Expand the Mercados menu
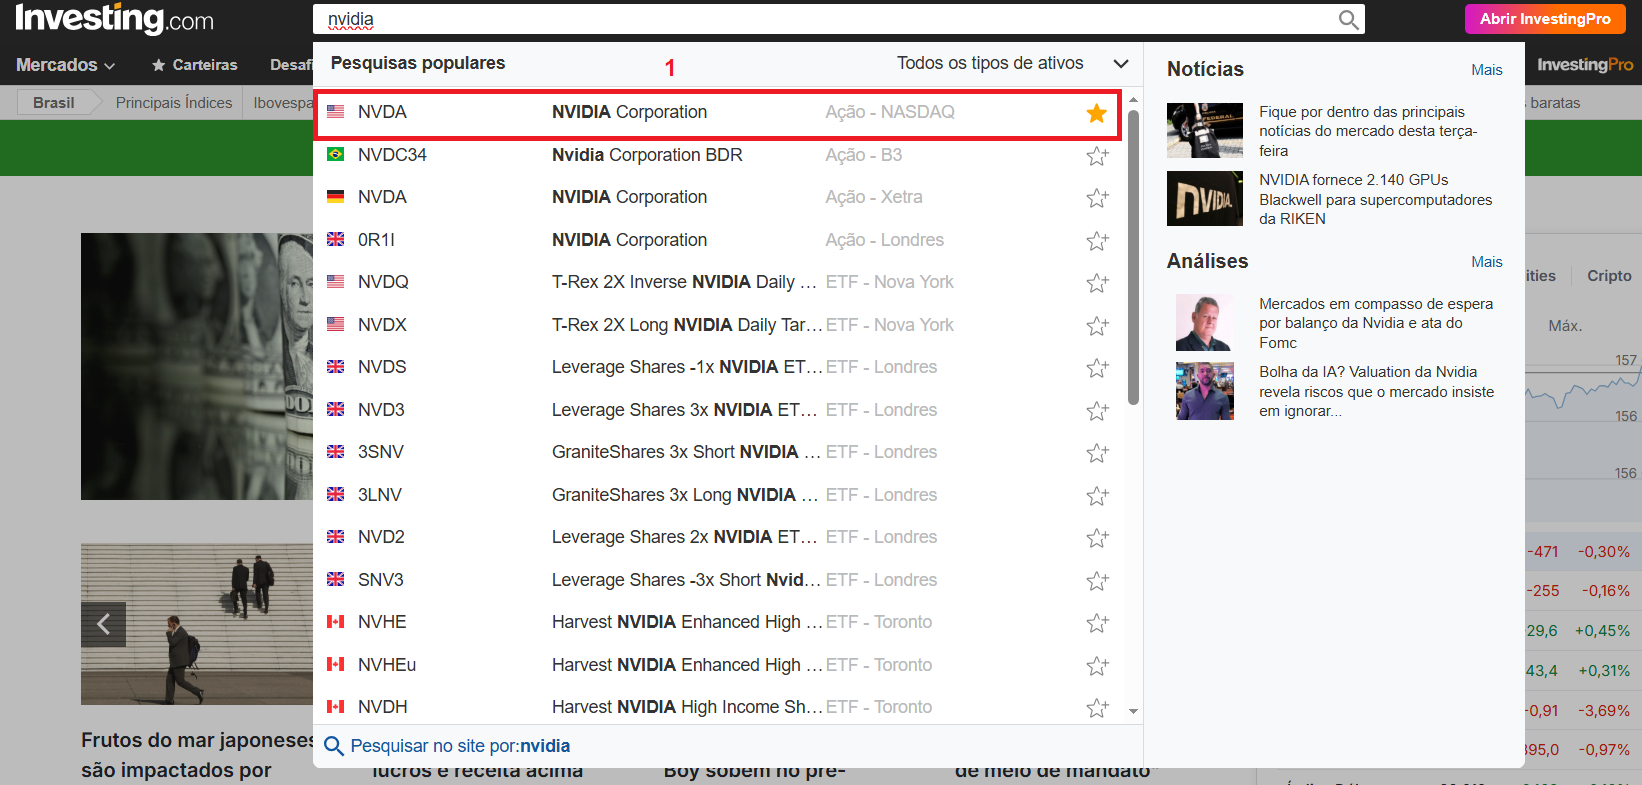This screenshot has width=1642, height=785. point(65,65)
